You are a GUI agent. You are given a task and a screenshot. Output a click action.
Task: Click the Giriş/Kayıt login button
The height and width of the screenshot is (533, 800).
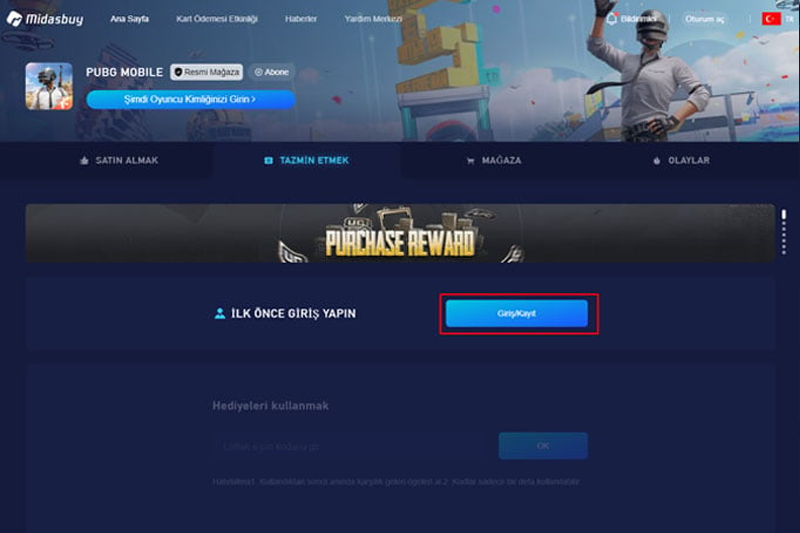(516, 313)
